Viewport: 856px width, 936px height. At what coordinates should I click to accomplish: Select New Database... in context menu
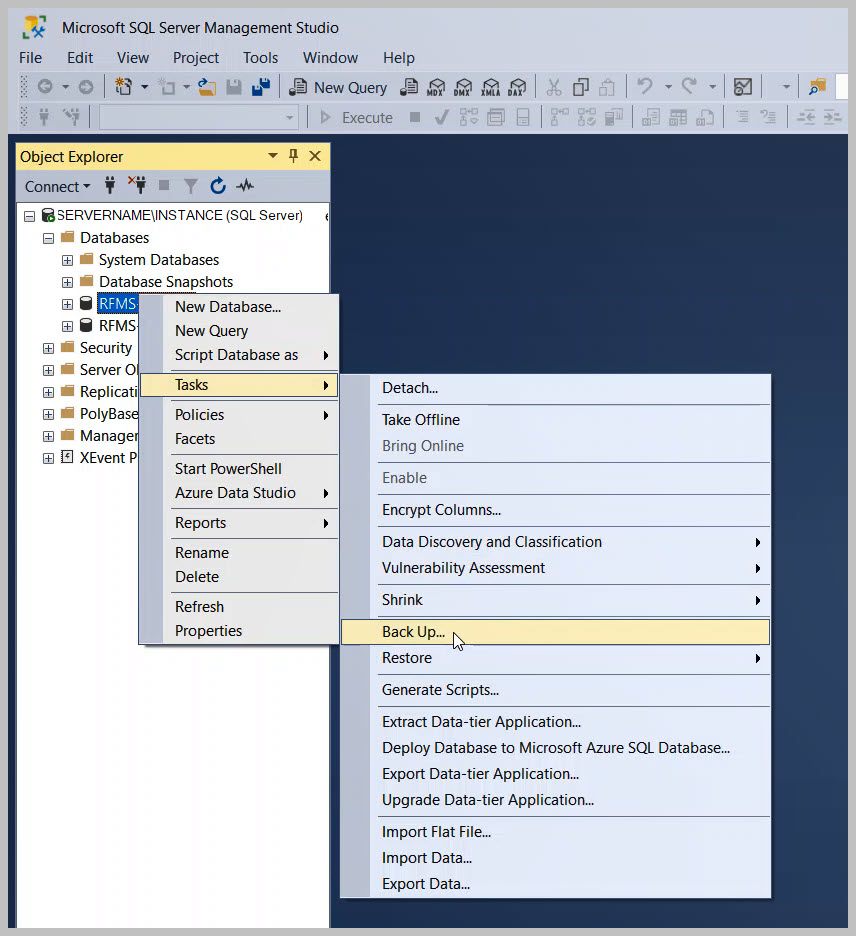point(239,307)
